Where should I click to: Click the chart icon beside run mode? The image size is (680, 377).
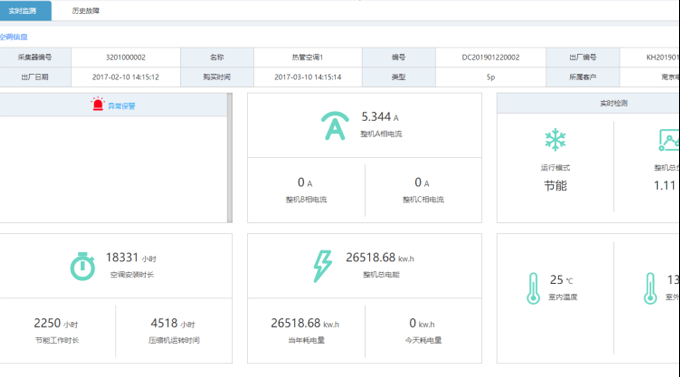[x=669, y=140]
